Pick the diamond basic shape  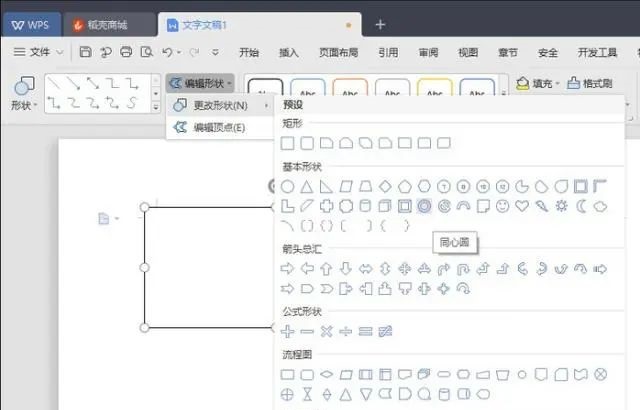pos(385,187)
